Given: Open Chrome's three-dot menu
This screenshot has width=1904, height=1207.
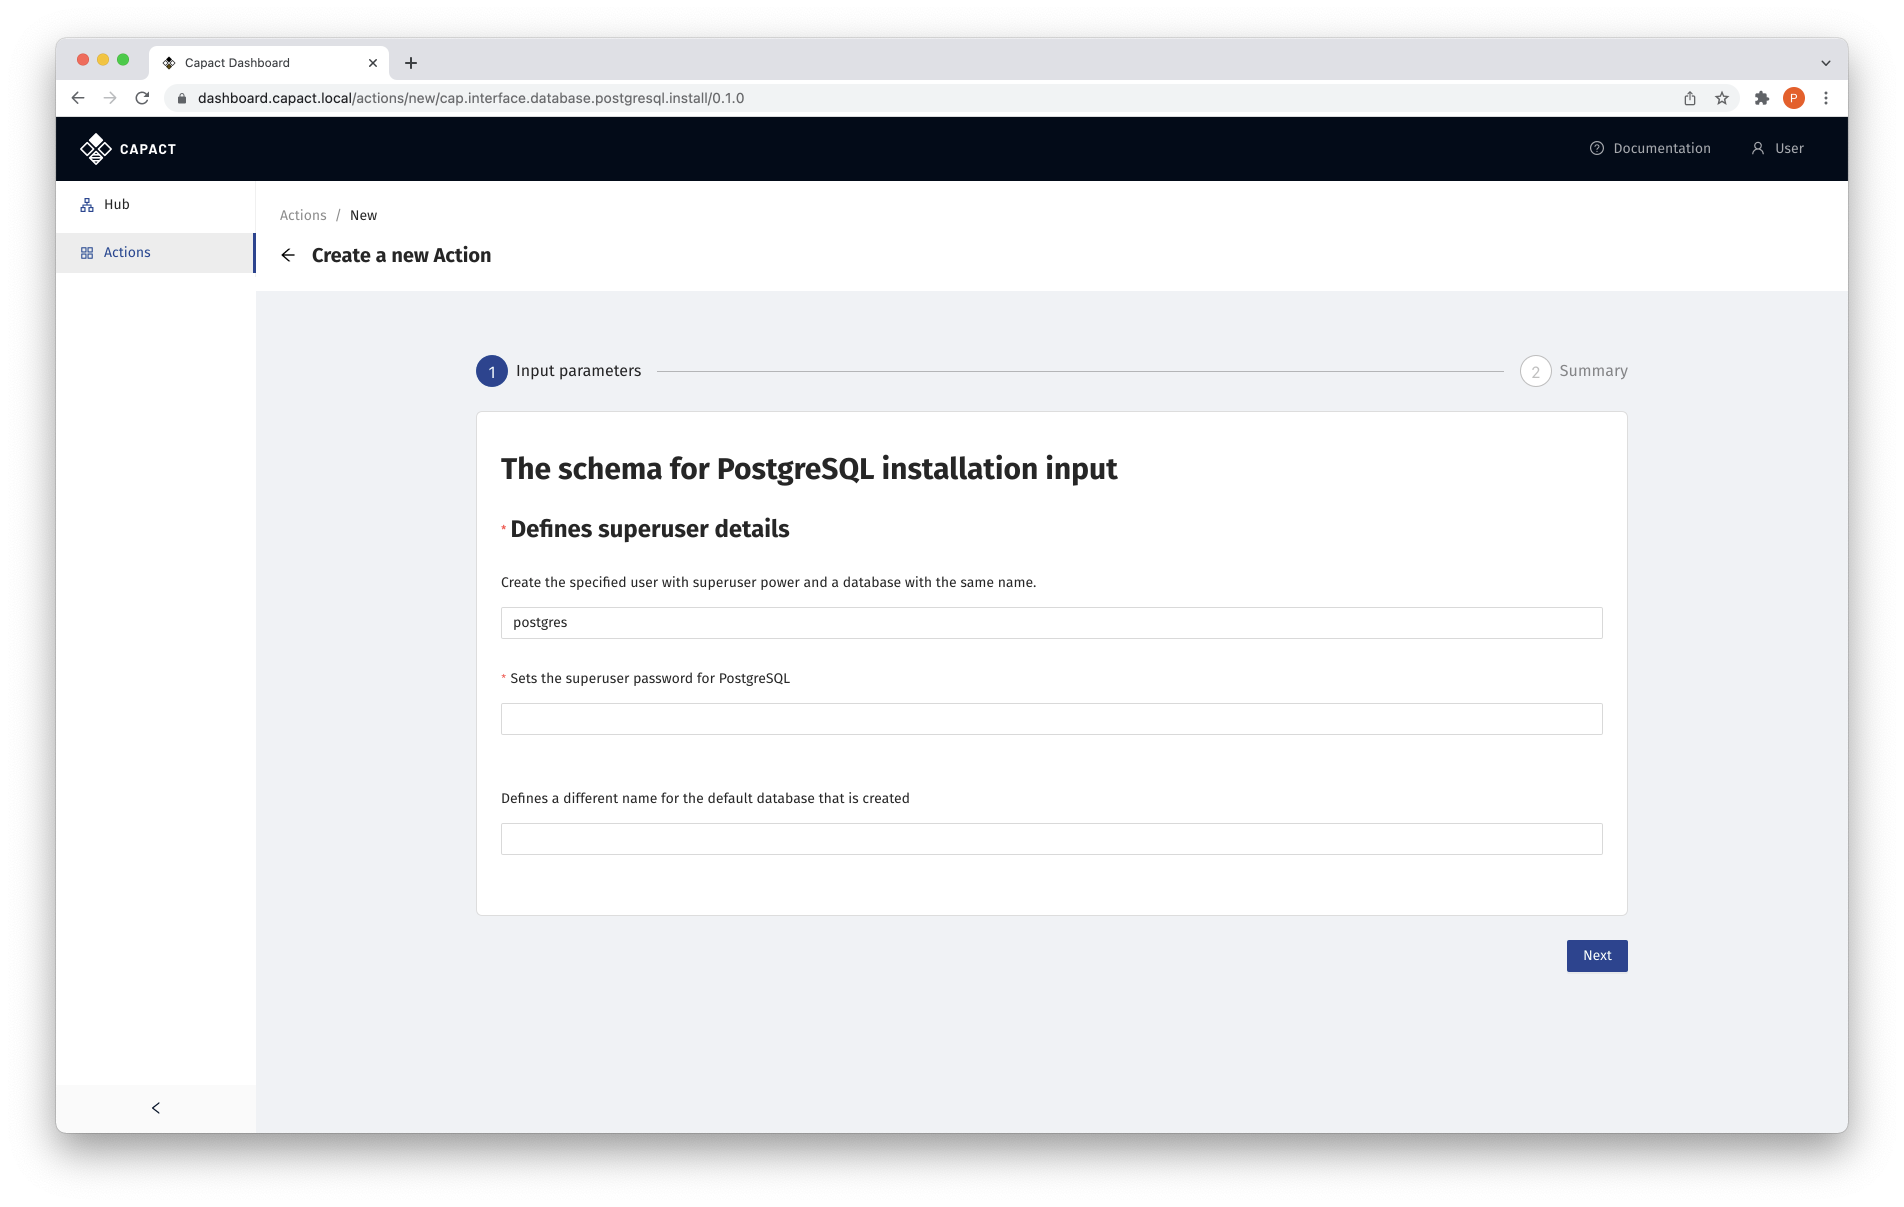Looking at the screenshot, I should 1826,98.
